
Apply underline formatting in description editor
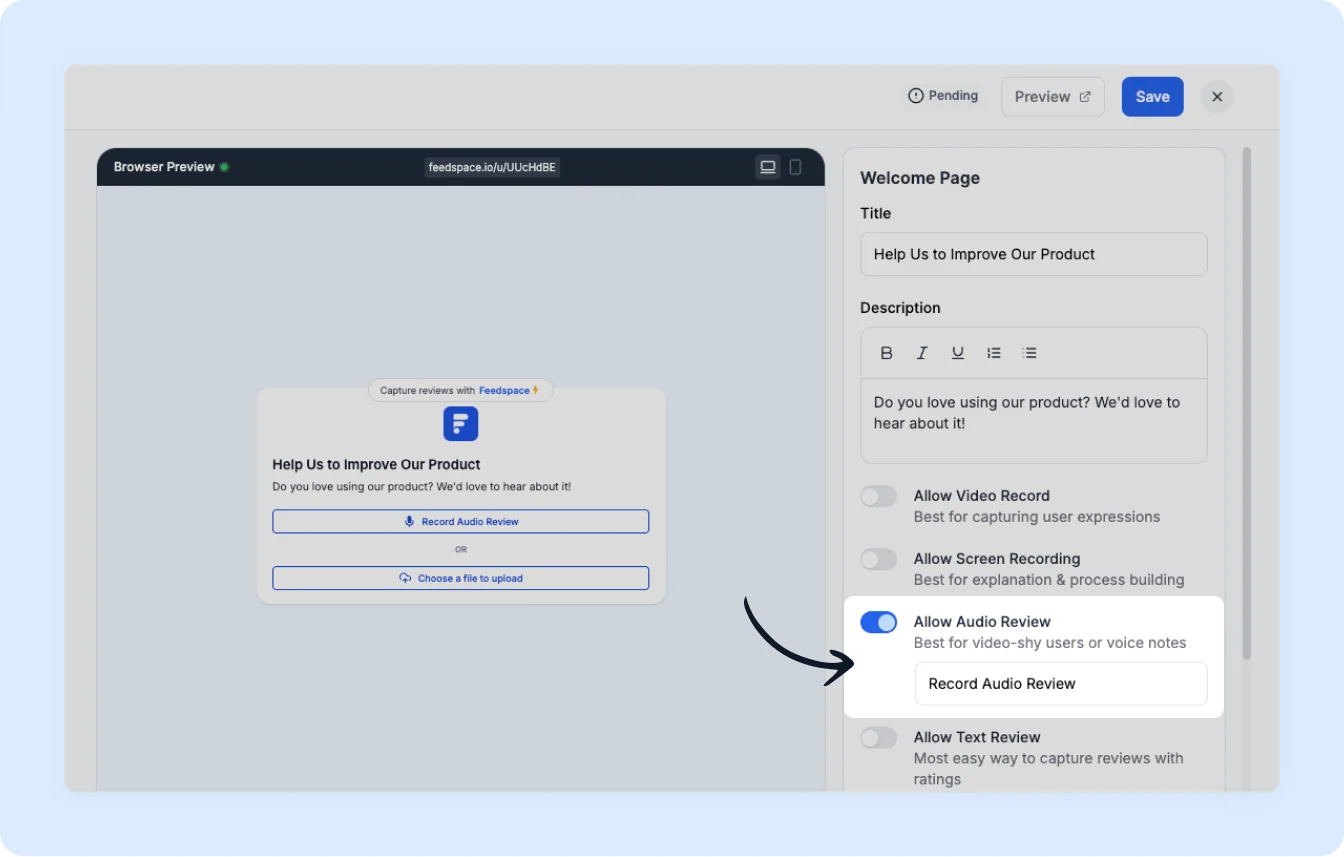(958, 353)
